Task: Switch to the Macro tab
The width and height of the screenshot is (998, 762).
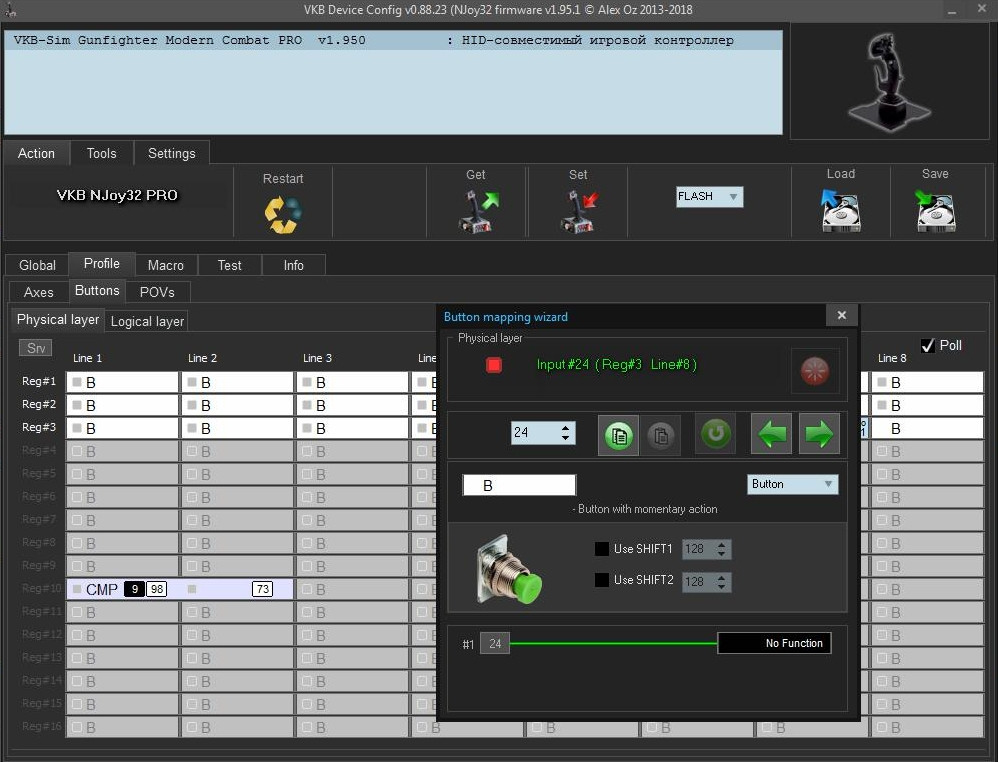Action: click(x=165, y=265)
